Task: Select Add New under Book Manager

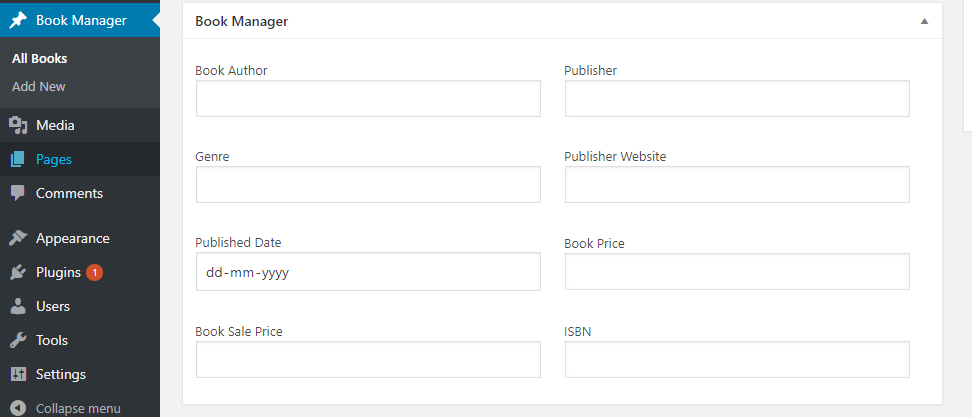Action: [x=38, y=87]
